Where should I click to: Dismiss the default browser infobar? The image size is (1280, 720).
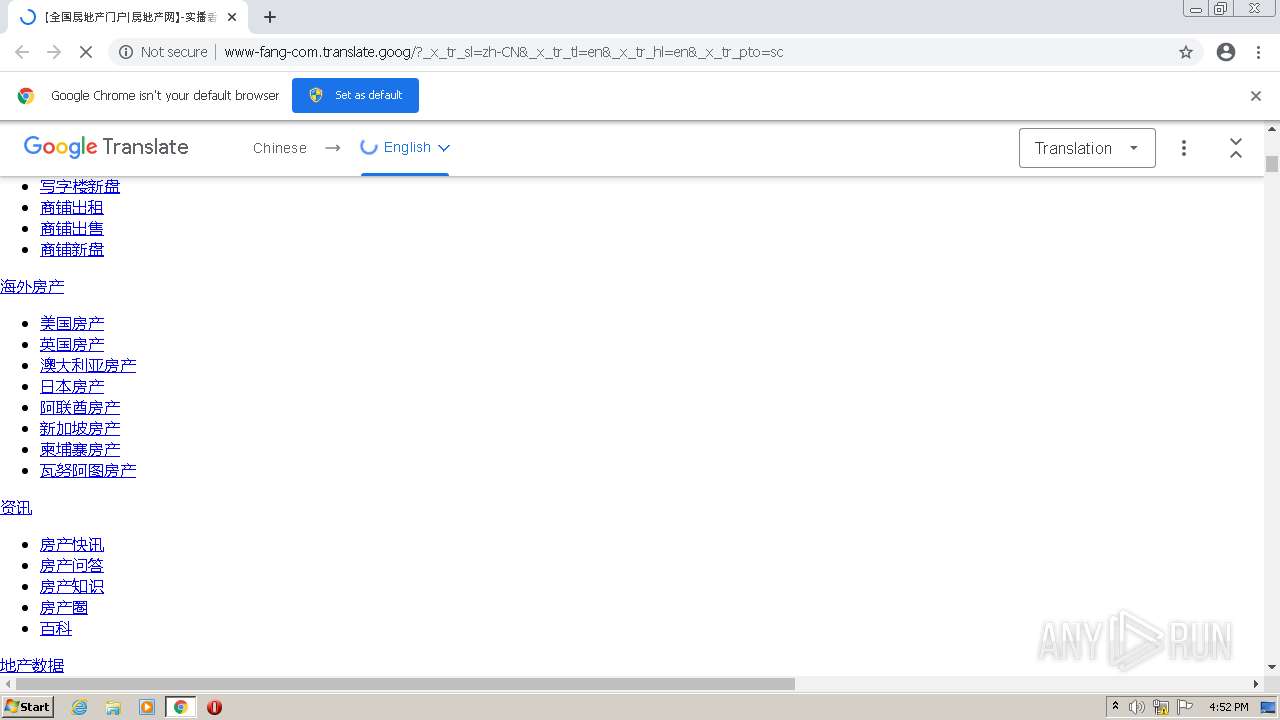click(x=1256, y=96)
